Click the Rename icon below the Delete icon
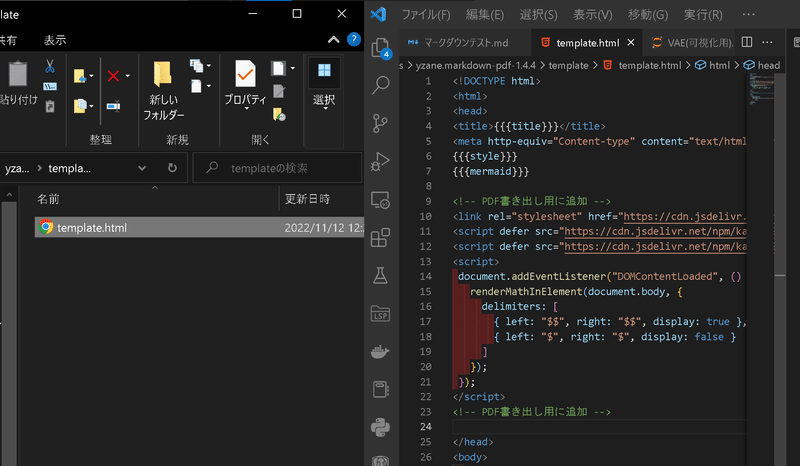 click(113, 106)
